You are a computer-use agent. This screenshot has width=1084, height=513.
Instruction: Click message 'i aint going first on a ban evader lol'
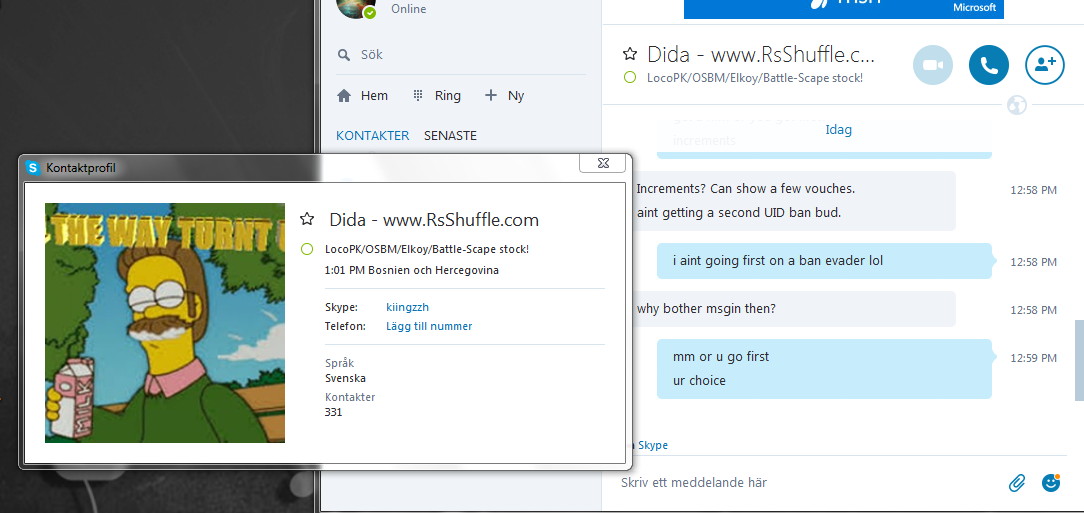[x=777, y=261]
